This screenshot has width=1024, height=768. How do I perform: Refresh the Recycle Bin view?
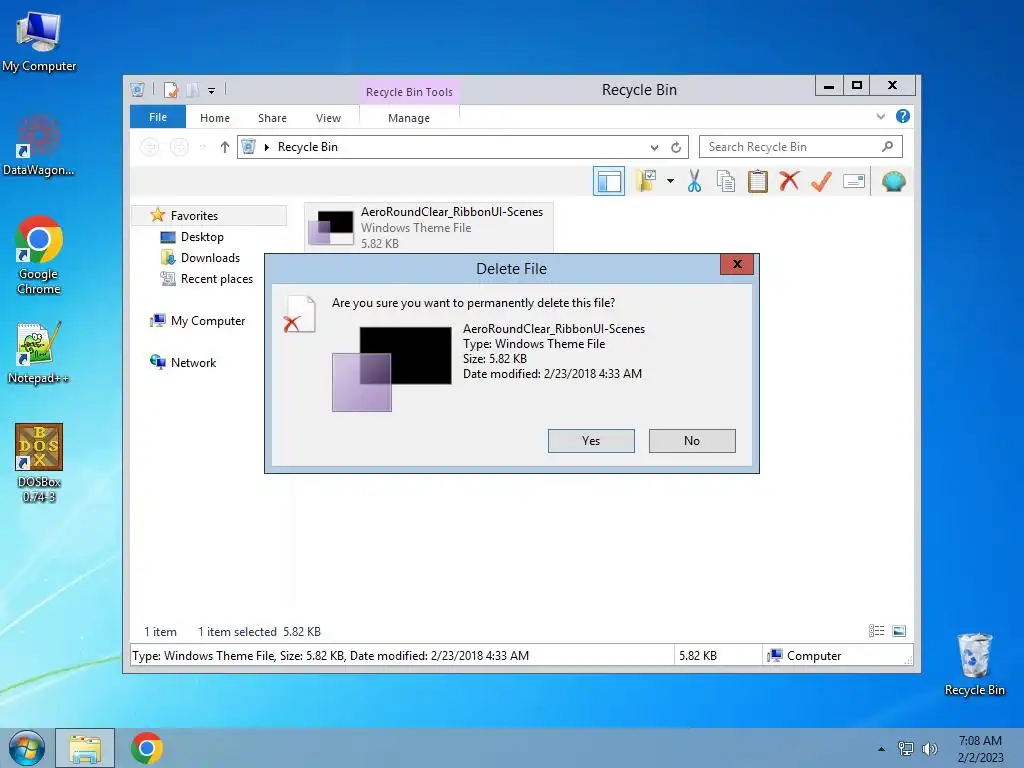pos(676,148)
